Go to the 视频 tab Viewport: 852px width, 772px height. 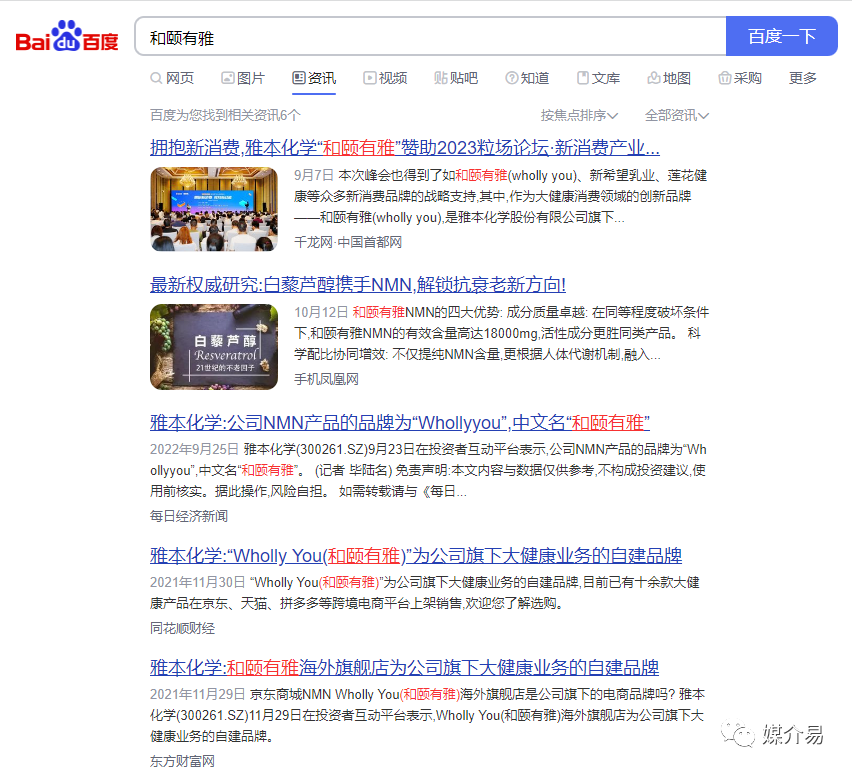coord(385,78)
